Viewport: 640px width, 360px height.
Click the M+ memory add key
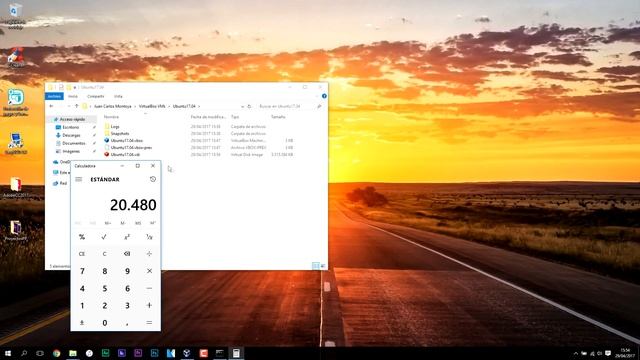pos(108,223)
